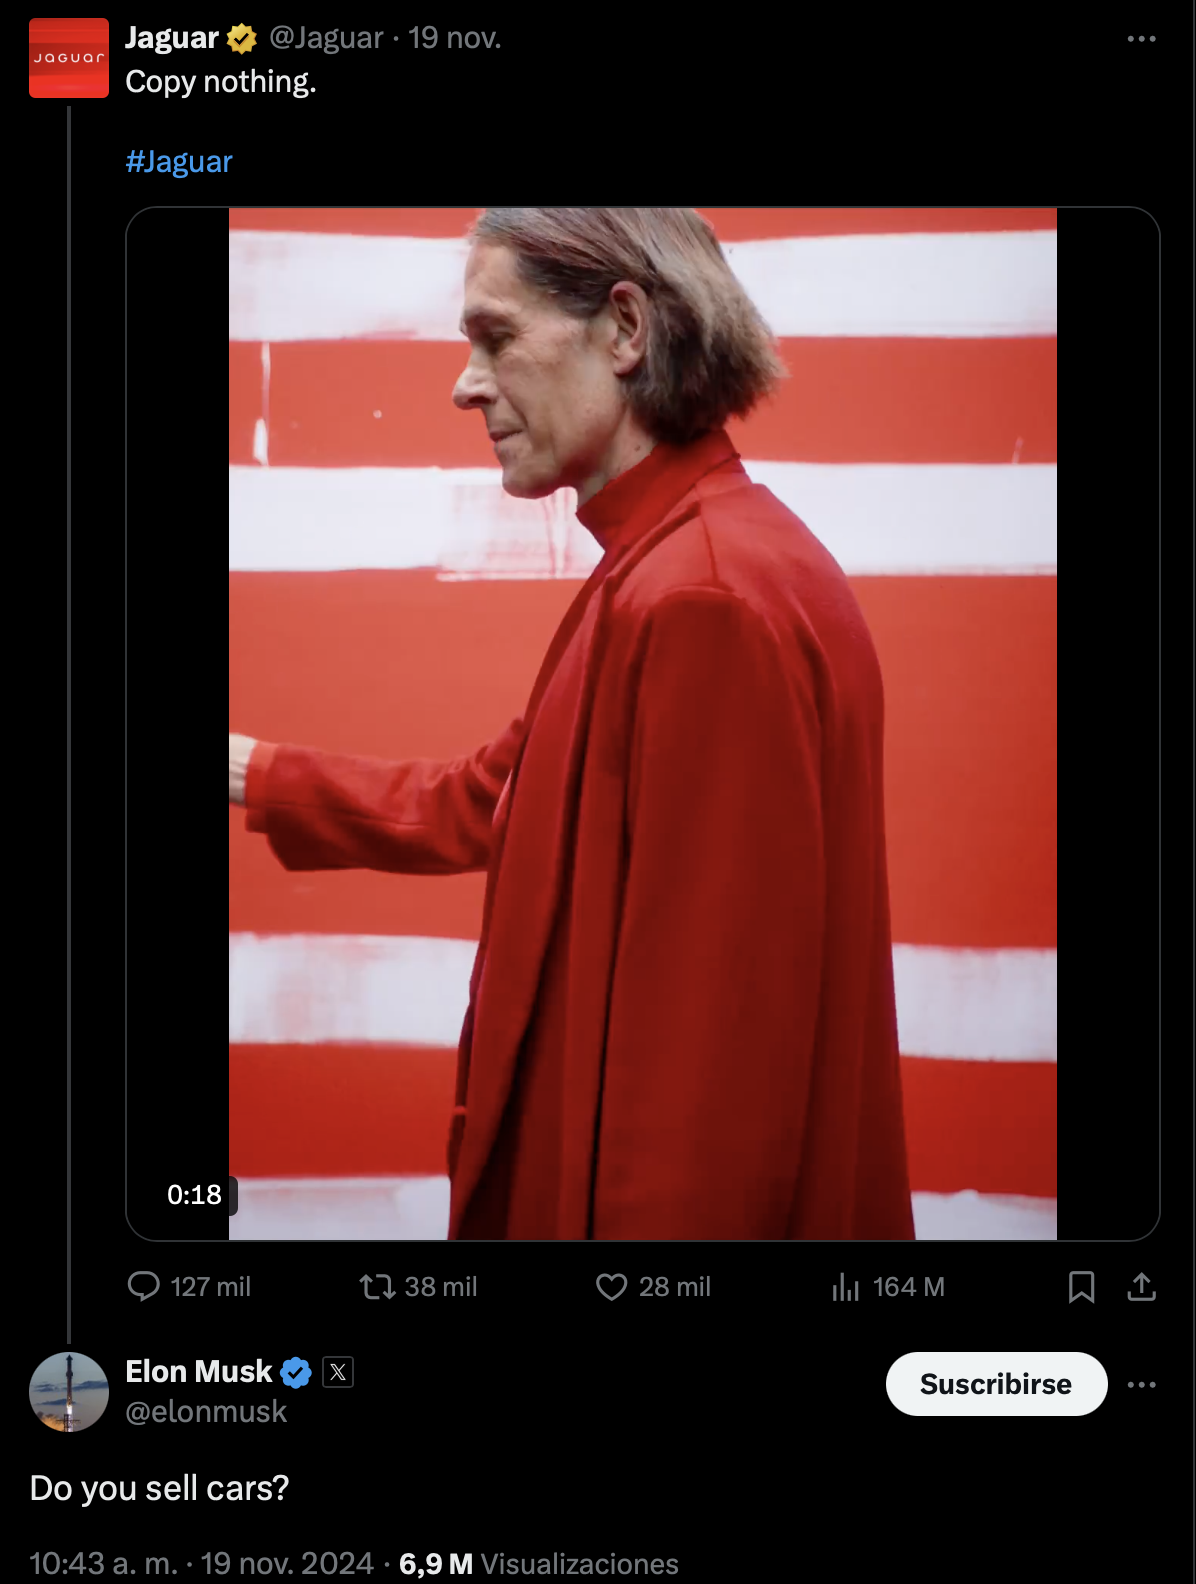Play the Jaguar video
The image size is (1196, 1584).
[642, 723]
